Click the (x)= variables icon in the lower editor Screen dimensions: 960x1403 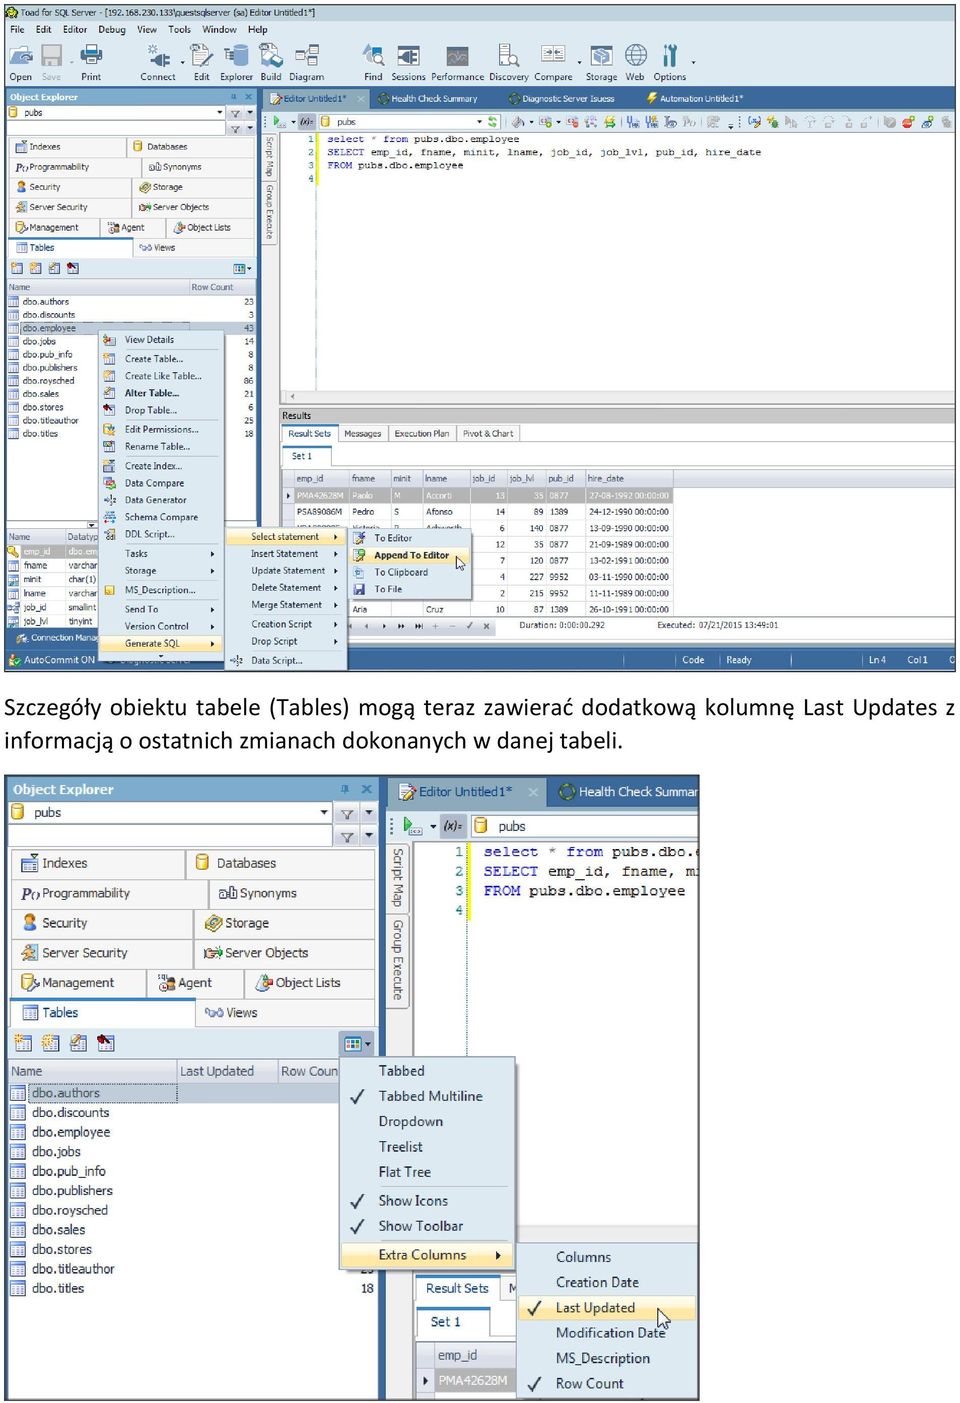pyautogui.click(x=453, y=826)
